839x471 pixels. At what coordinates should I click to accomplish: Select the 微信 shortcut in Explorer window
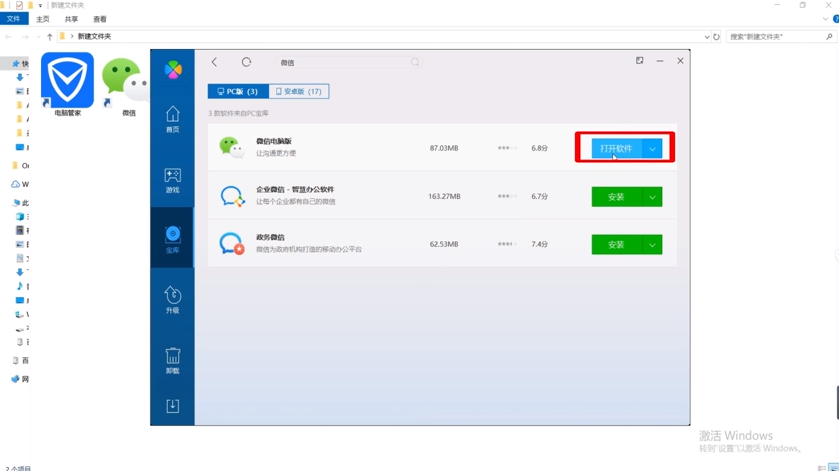click(x=125, y=86)
